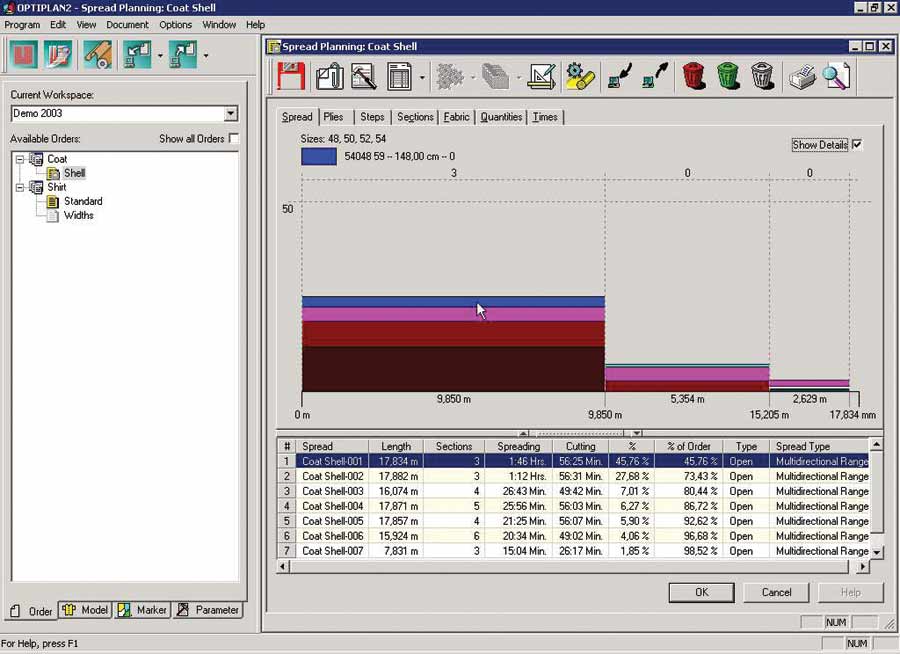Switch to the Plies tab

click(333, 117)
